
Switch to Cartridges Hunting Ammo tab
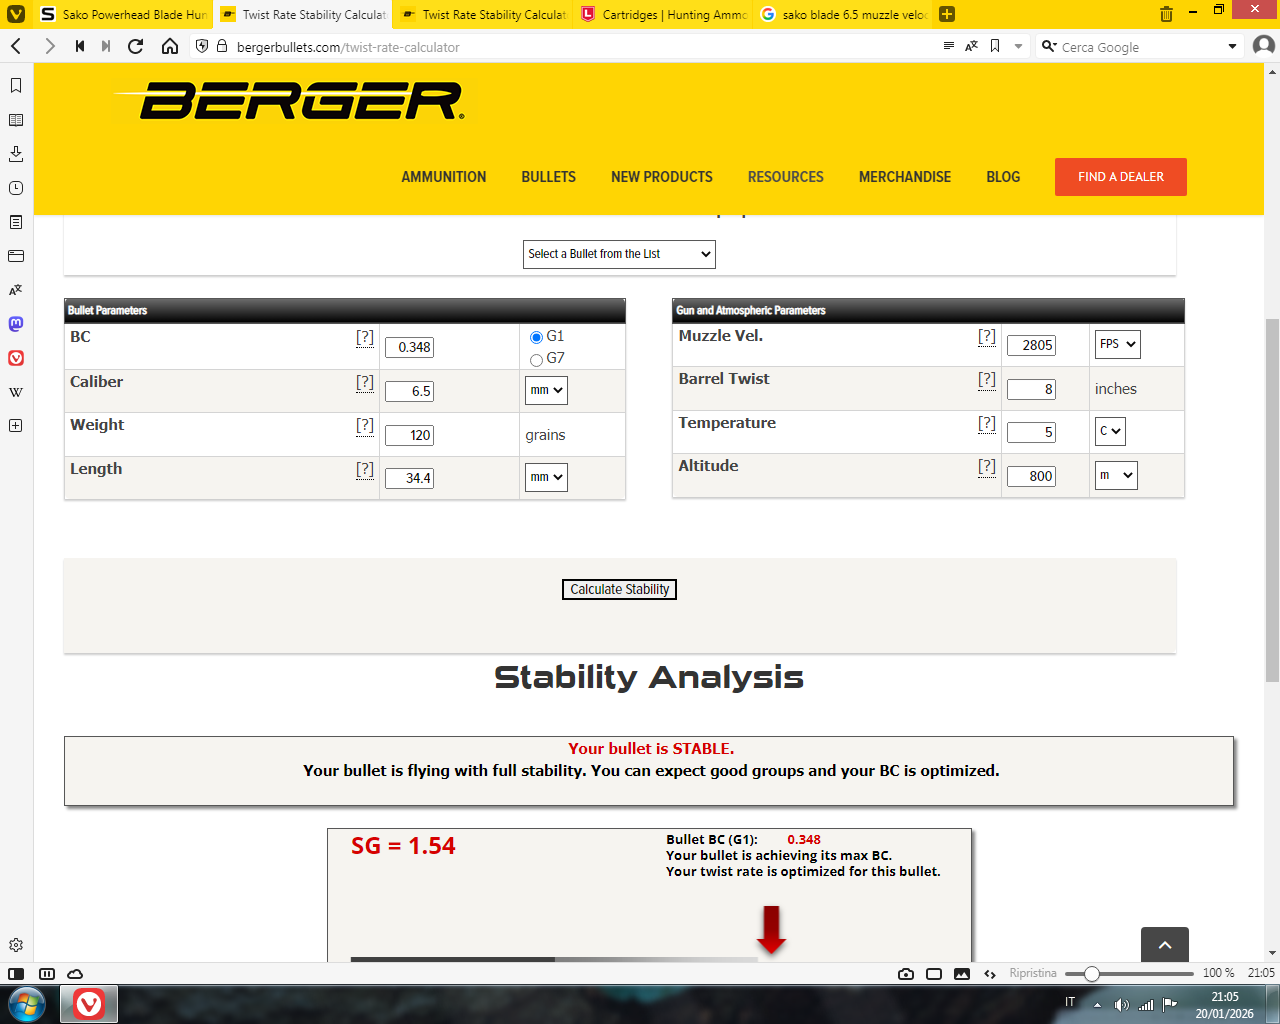point(664,14)
